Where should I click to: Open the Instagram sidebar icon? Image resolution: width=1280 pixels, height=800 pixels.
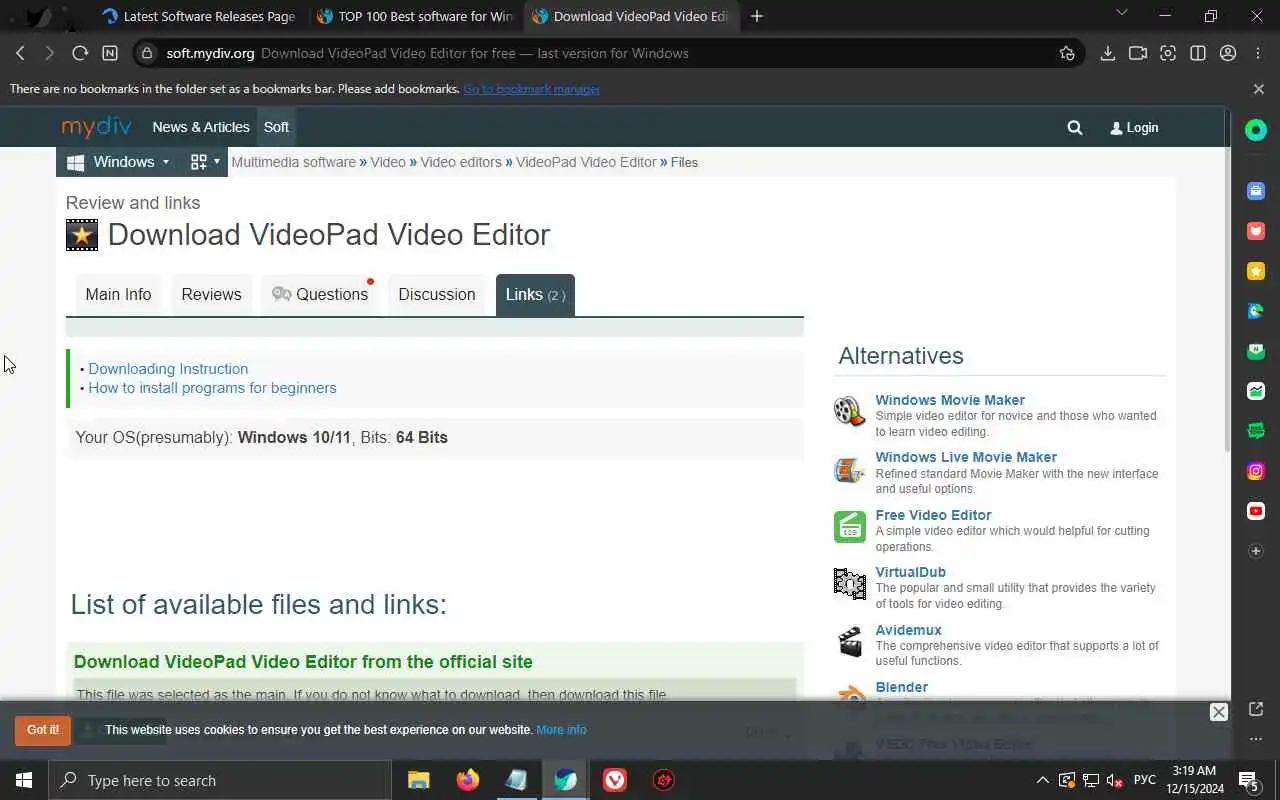tap(1256, 471)
